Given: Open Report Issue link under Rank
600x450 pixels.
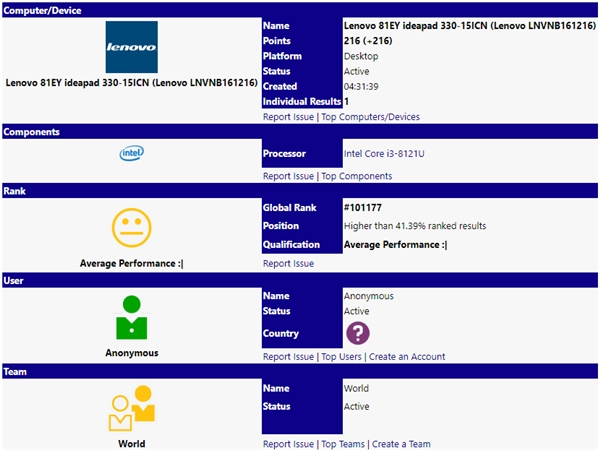Looking at the screenshot, I should pos(288,264).
